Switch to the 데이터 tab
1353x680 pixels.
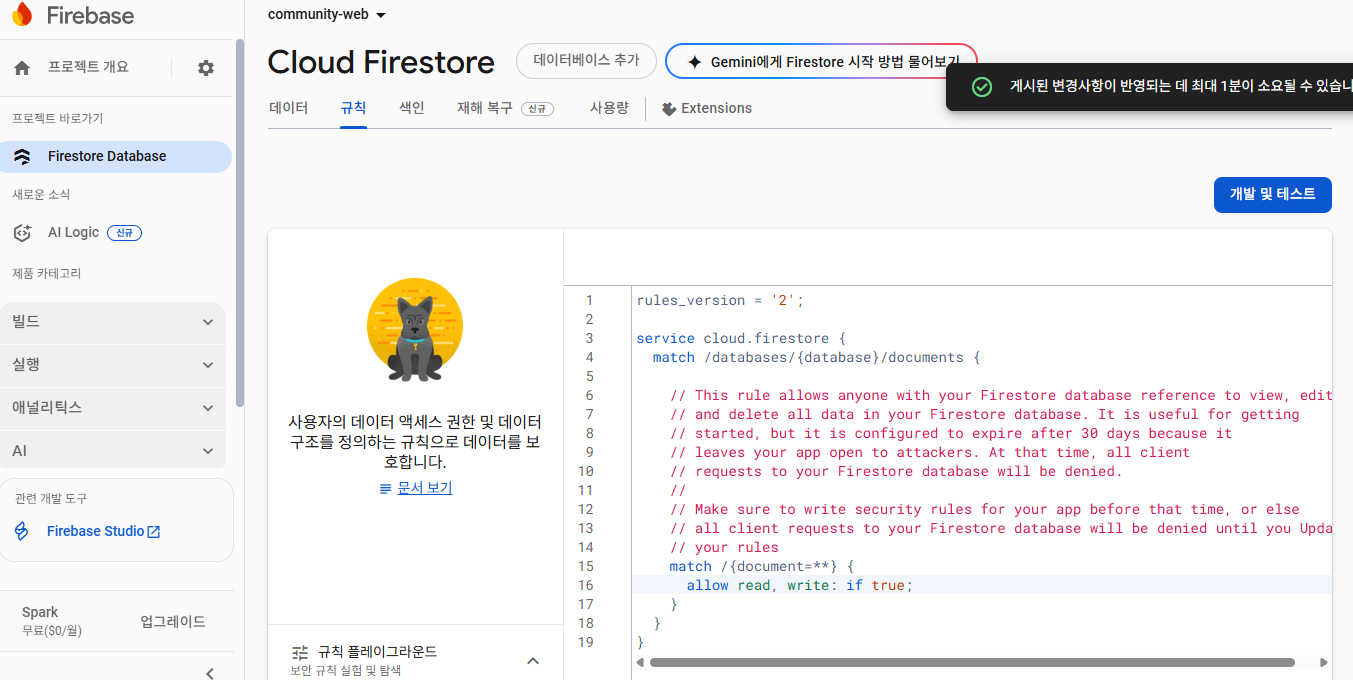289,108
